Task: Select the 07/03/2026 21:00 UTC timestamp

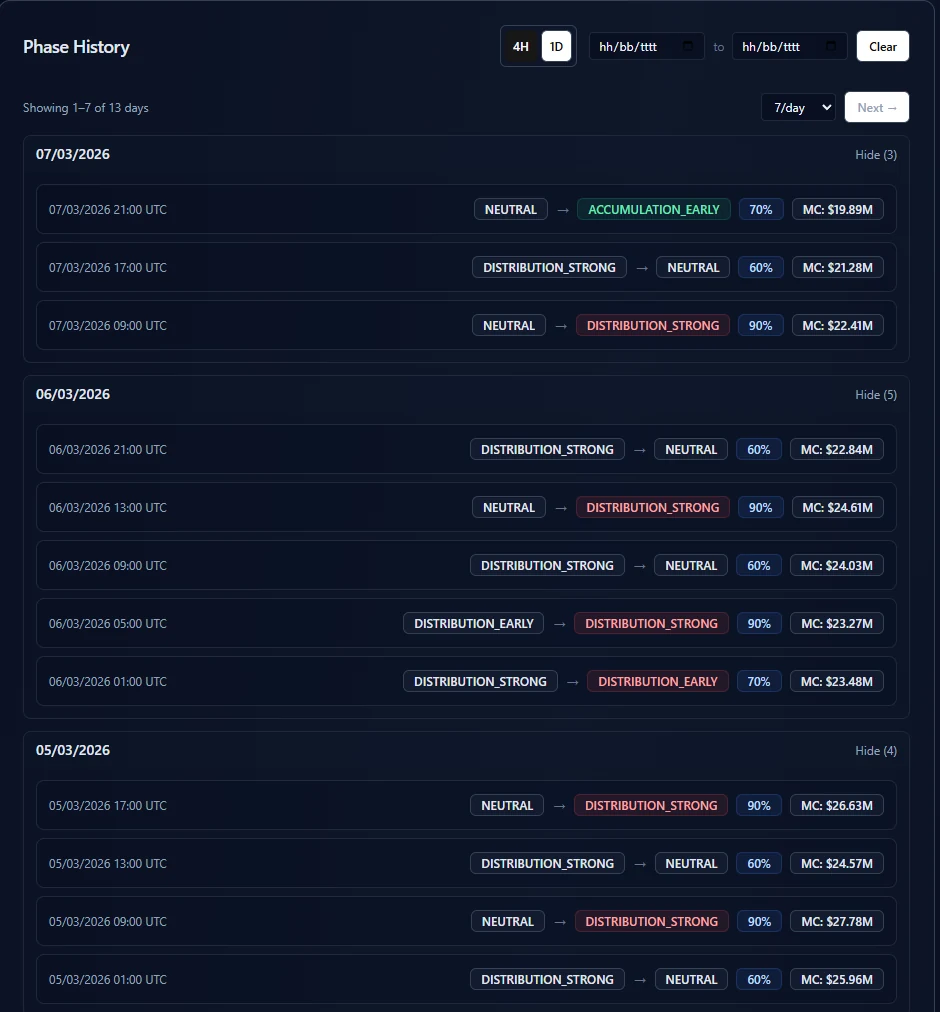Action: [108, 210]
